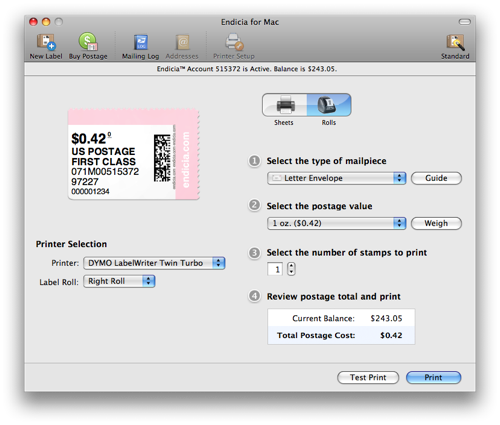500x425 pixels.
Task: Select the Rolls printing mode
Action: coord(329,105)
